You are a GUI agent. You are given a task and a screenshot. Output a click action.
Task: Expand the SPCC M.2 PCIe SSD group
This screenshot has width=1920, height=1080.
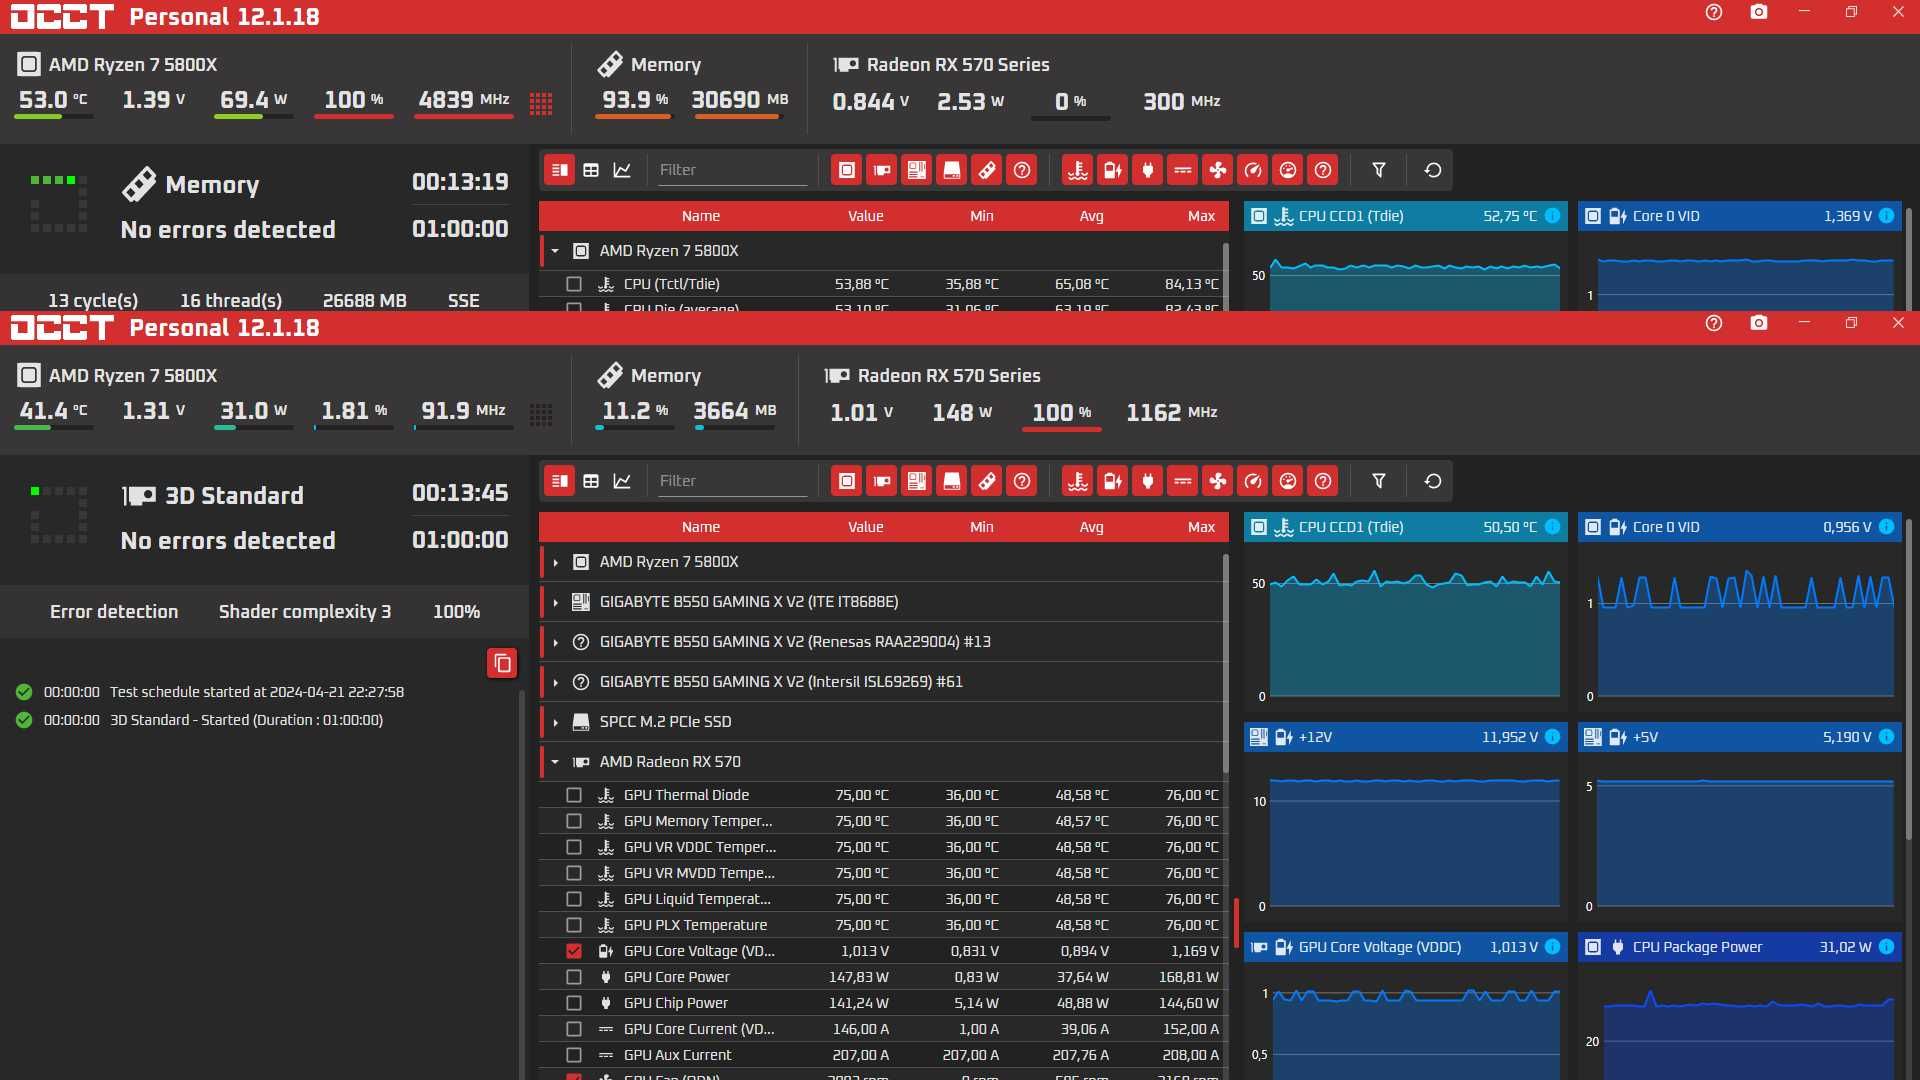pos(555,722)
